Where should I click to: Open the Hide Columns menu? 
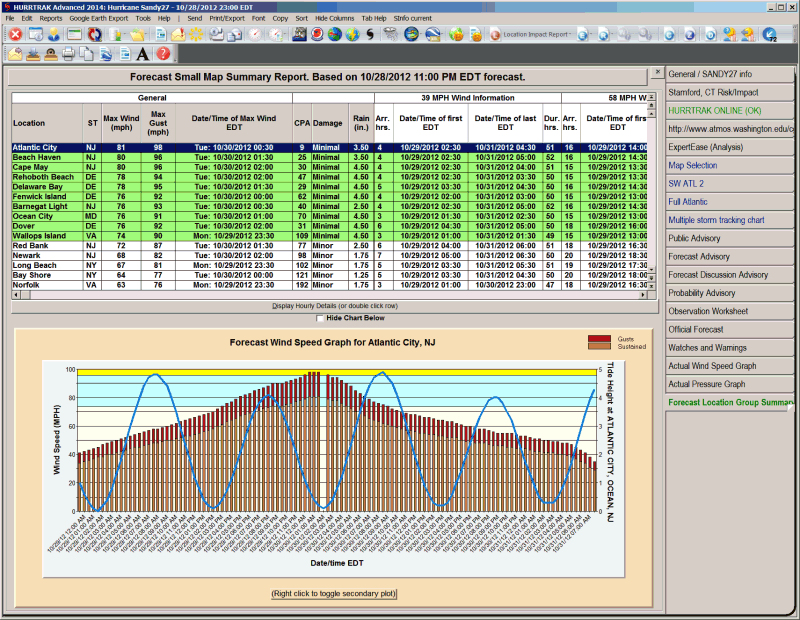(x=333, y=18)
